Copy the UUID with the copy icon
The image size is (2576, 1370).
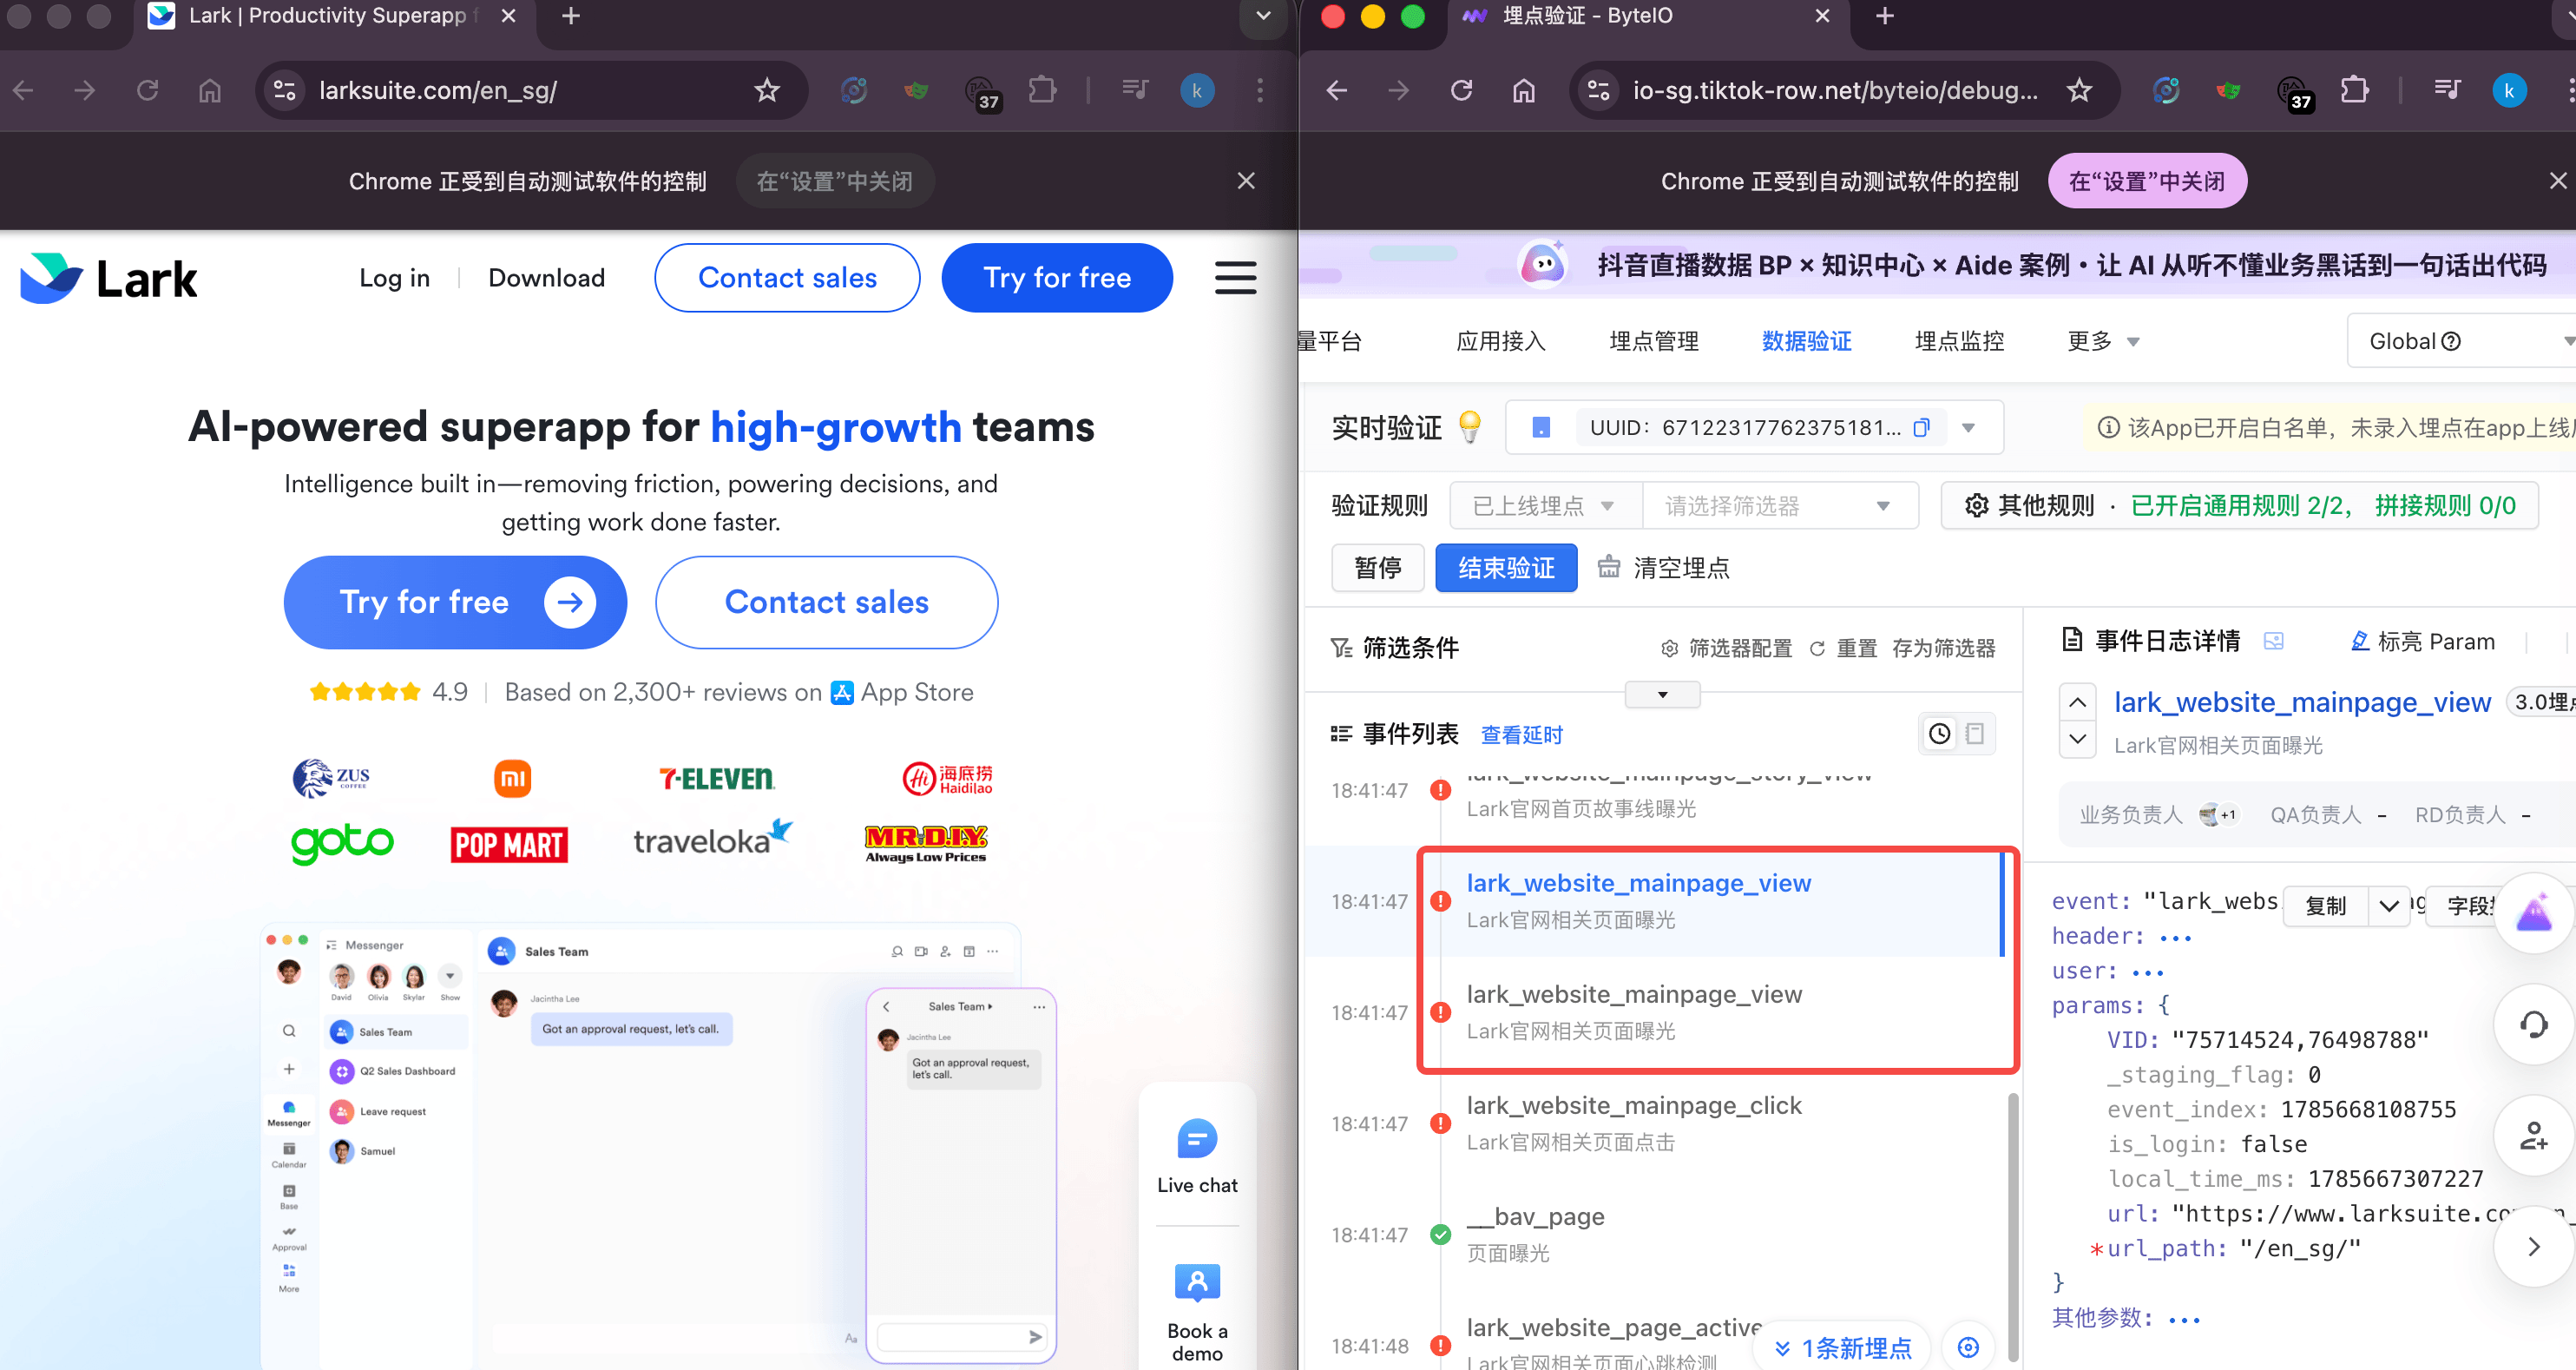coord(1921,428)
